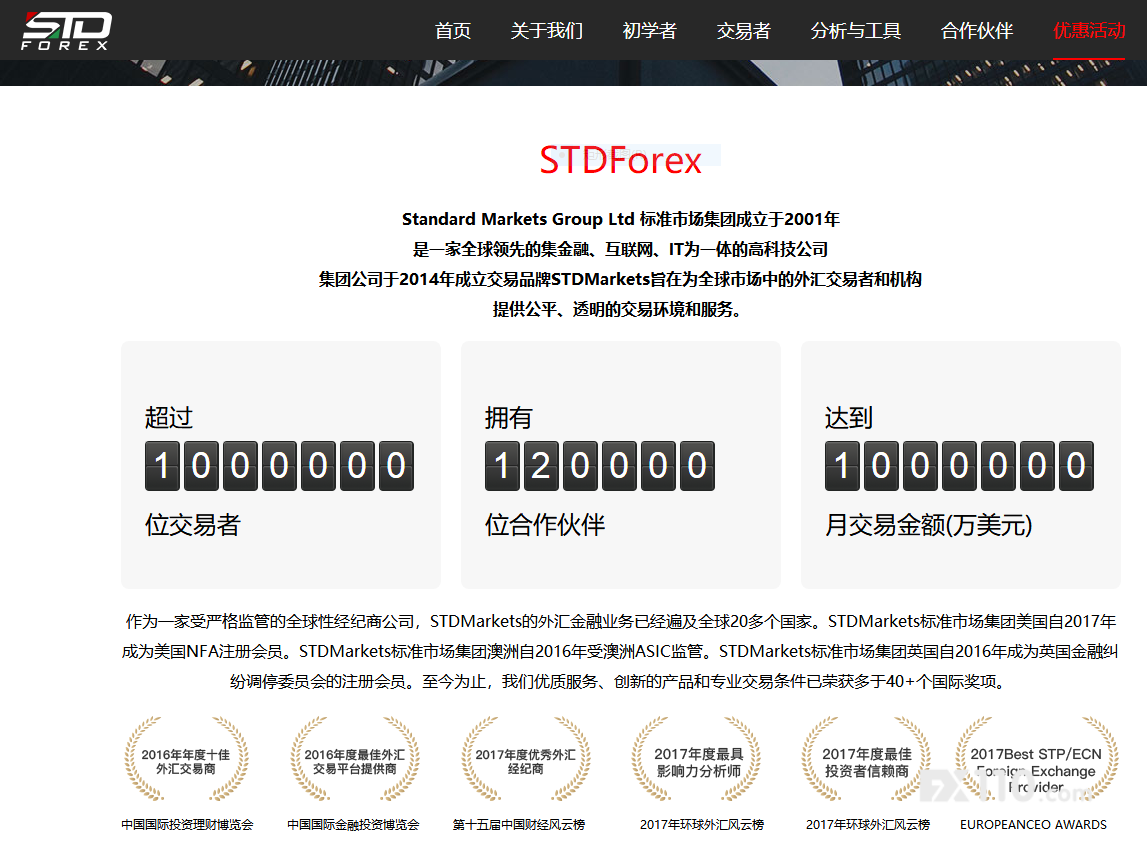Viewport: 1147px width, 856px height.
Task: Open the 分析与工具 menu item
Action: (855, 31)
